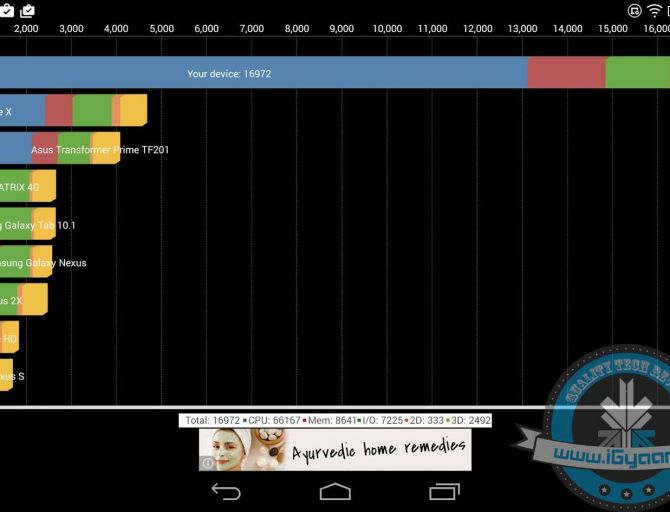The width and height of the screenshot is (670, 512).
Task: Tap the first Play Store notification icon
Action: (6, 10)
